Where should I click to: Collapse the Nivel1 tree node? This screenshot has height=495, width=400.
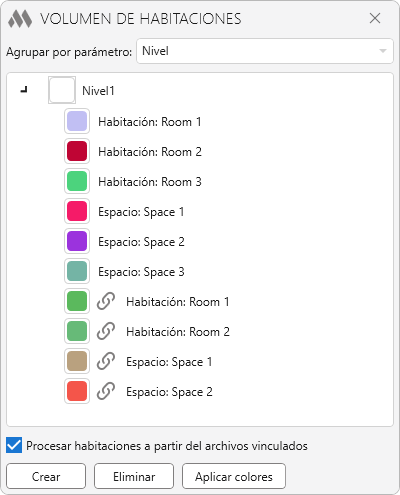tap(24, 90)
